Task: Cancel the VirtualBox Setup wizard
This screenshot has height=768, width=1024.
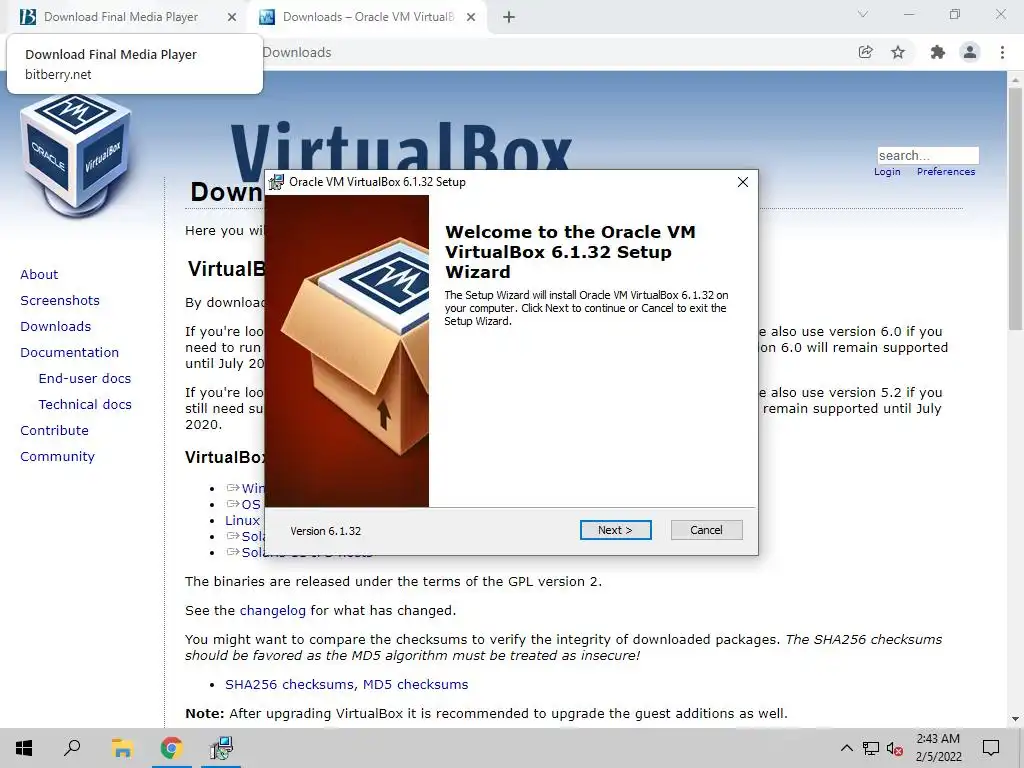Action: pyautogui.click(x=707, y=530)
